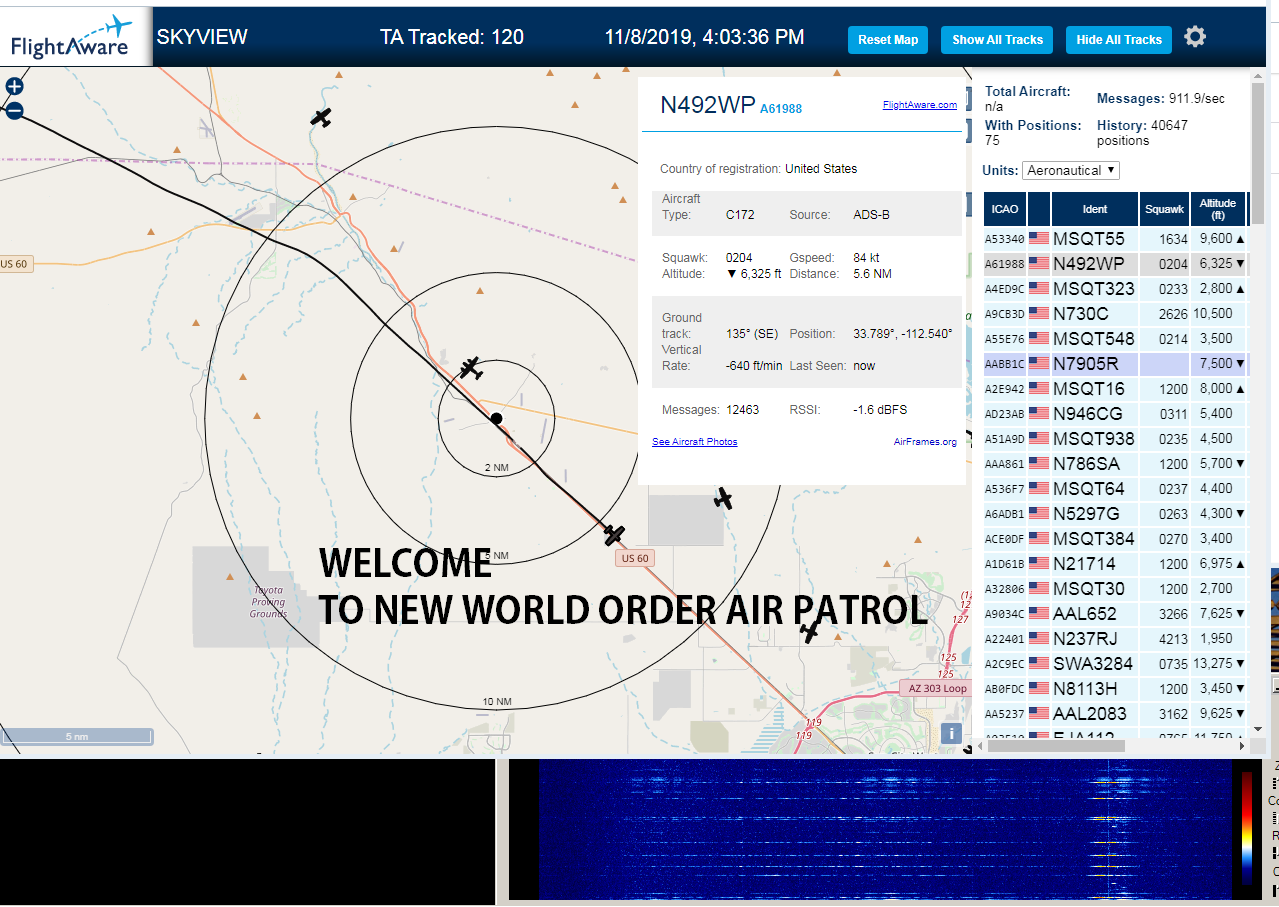Viewport: 1279px width, 907px height.
Task: Click the US flag in the N492WP row
Action: point(1039,264)
